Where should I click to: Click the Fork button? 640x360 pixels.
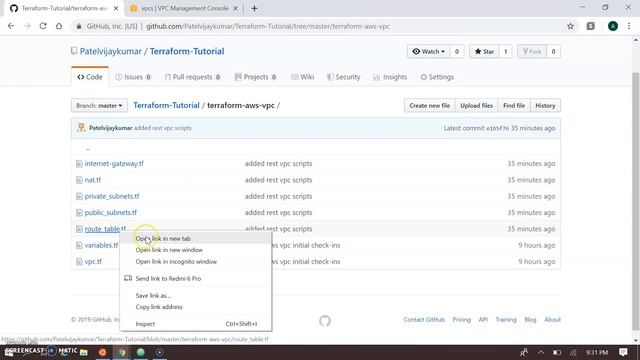532,51
